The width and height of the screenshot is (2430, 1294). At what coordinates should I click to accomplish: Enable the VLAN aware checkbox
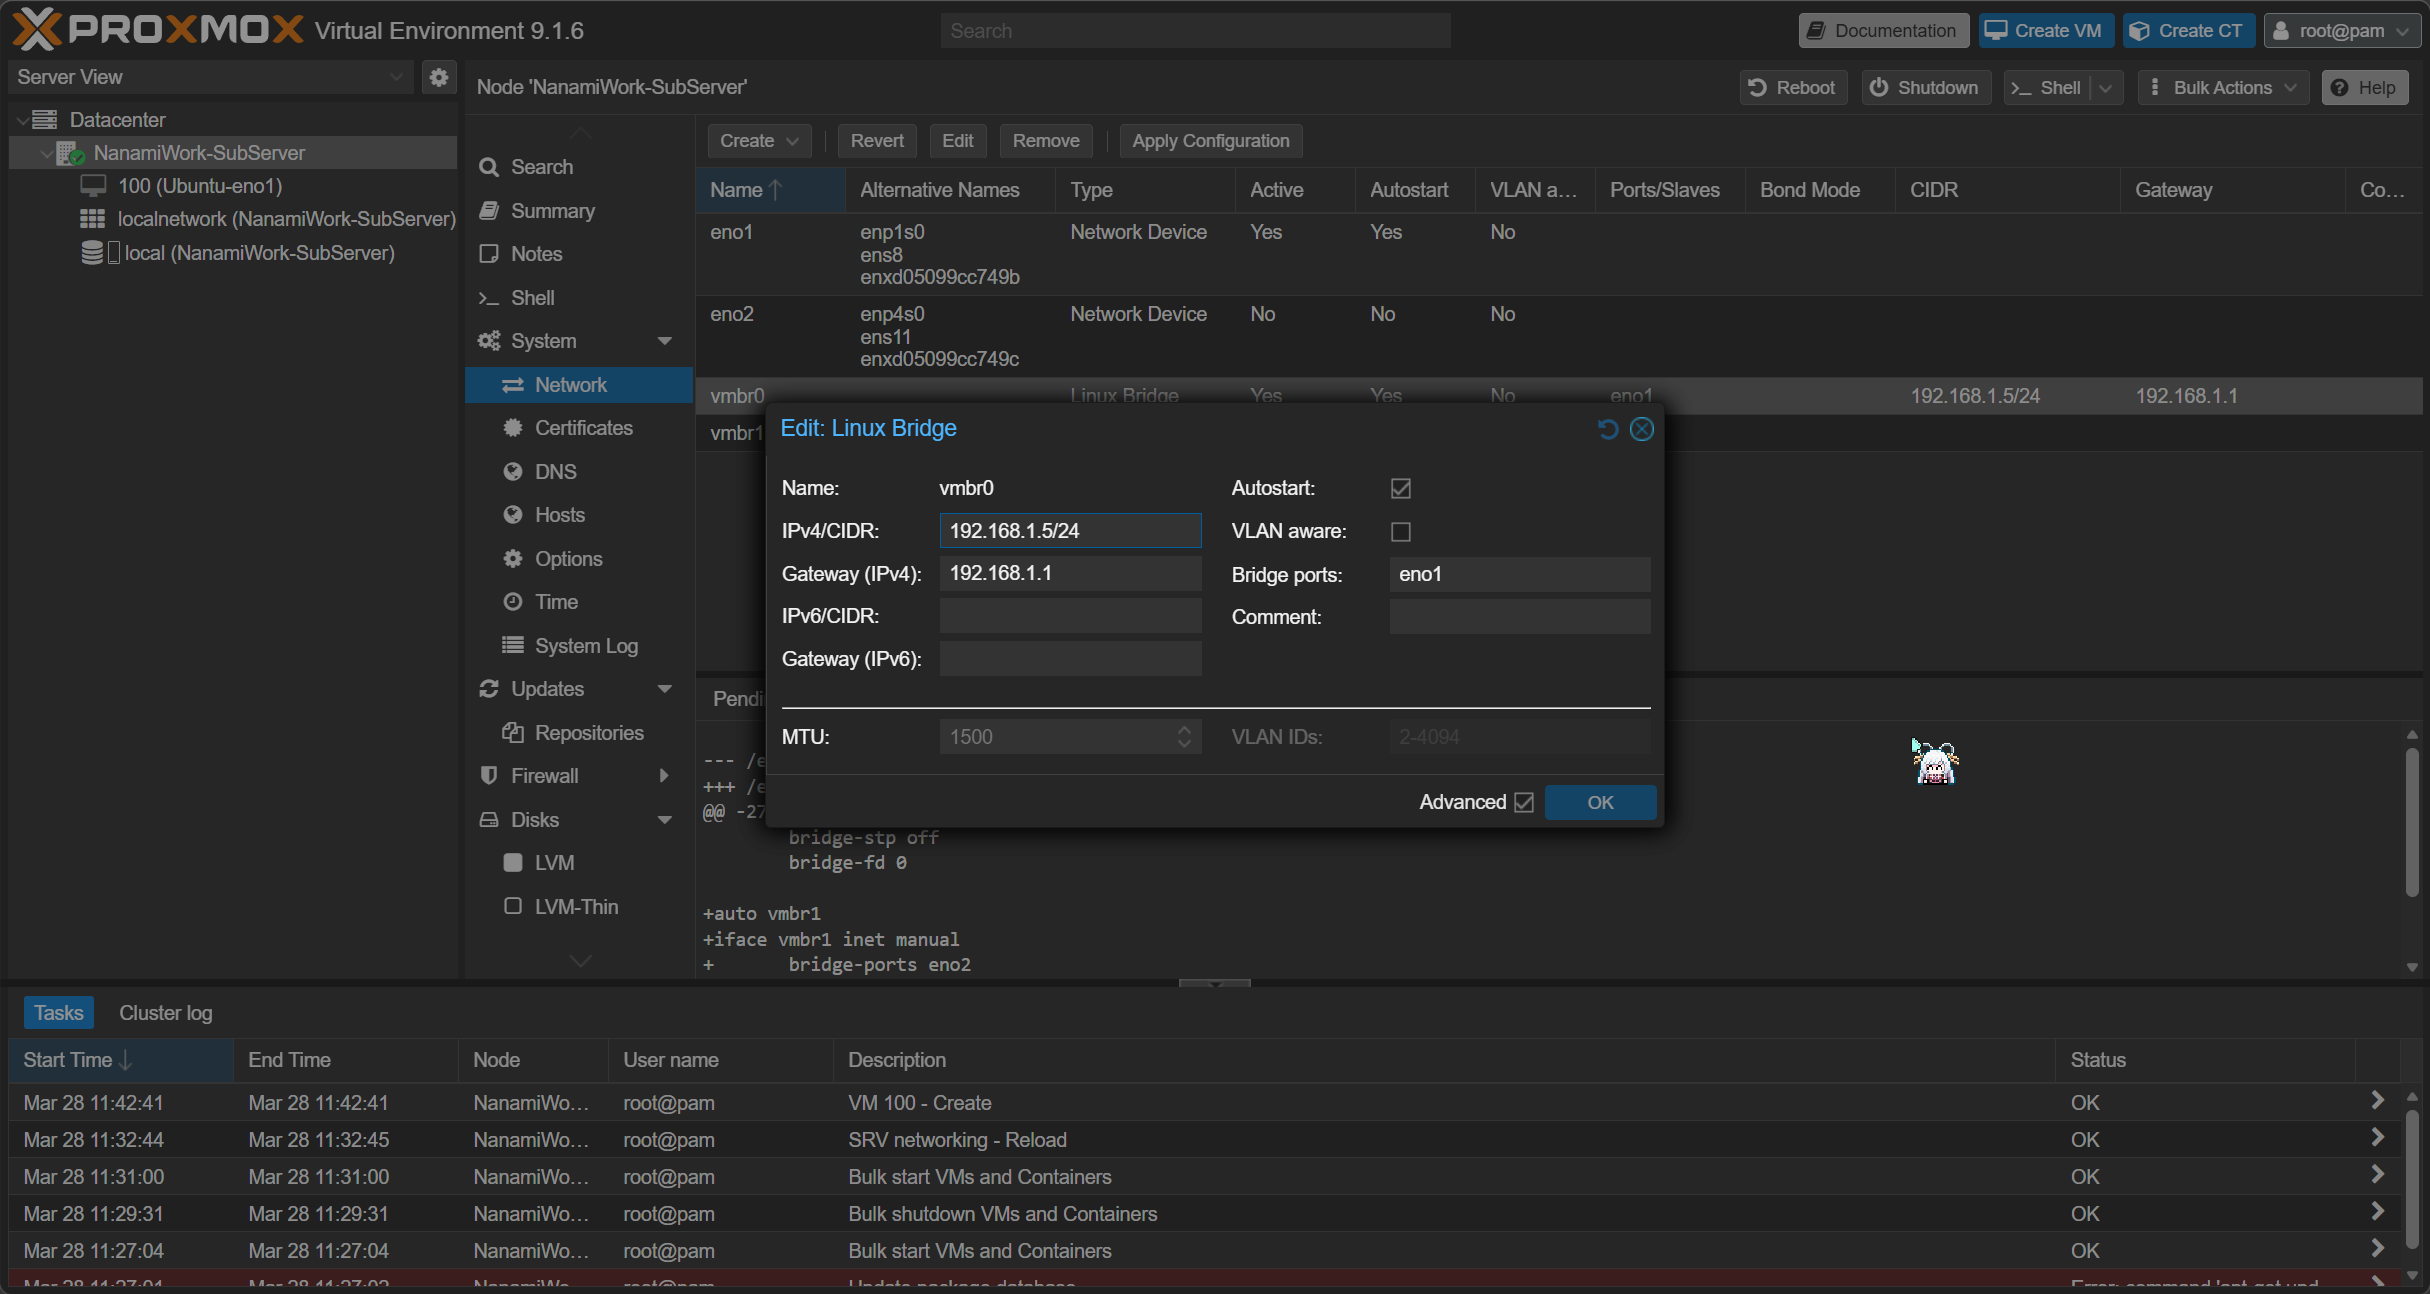click(1400, 531)
